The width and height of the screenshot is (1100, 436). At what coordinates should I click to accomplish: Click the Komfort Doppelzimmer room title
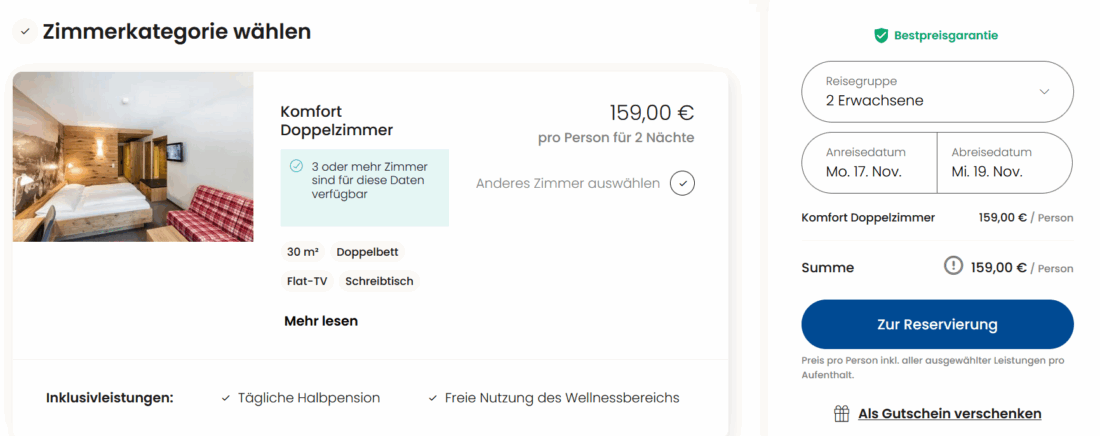pos(336,121)
